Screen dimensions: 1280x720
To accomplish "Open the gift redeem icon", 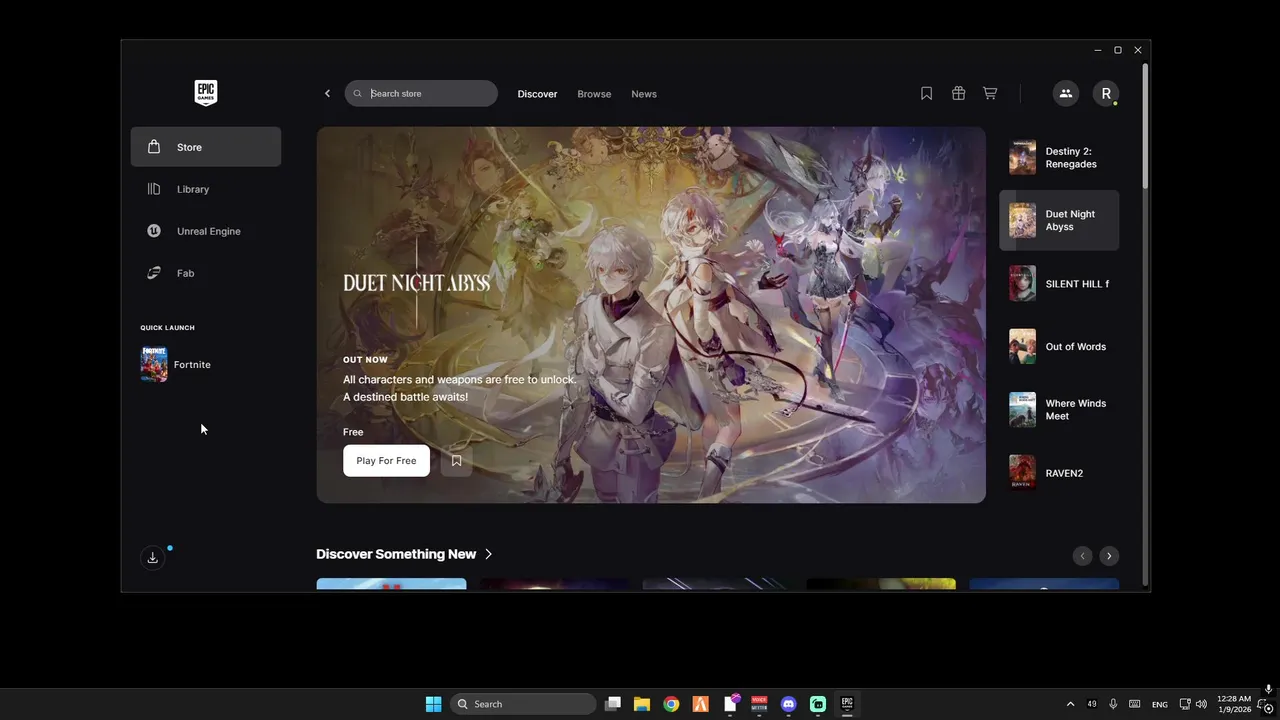I will (958, 93).
